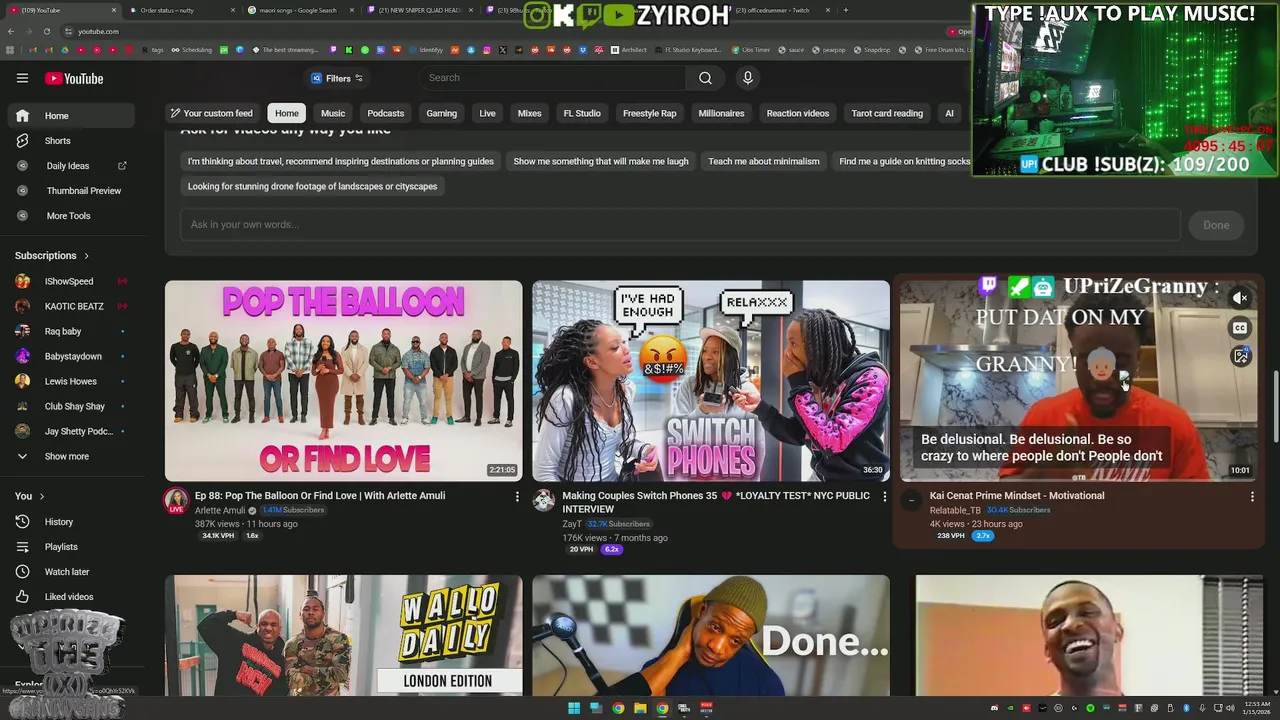Open More Tools in the sidebar

pyautogui.click(x=70, y=216)
